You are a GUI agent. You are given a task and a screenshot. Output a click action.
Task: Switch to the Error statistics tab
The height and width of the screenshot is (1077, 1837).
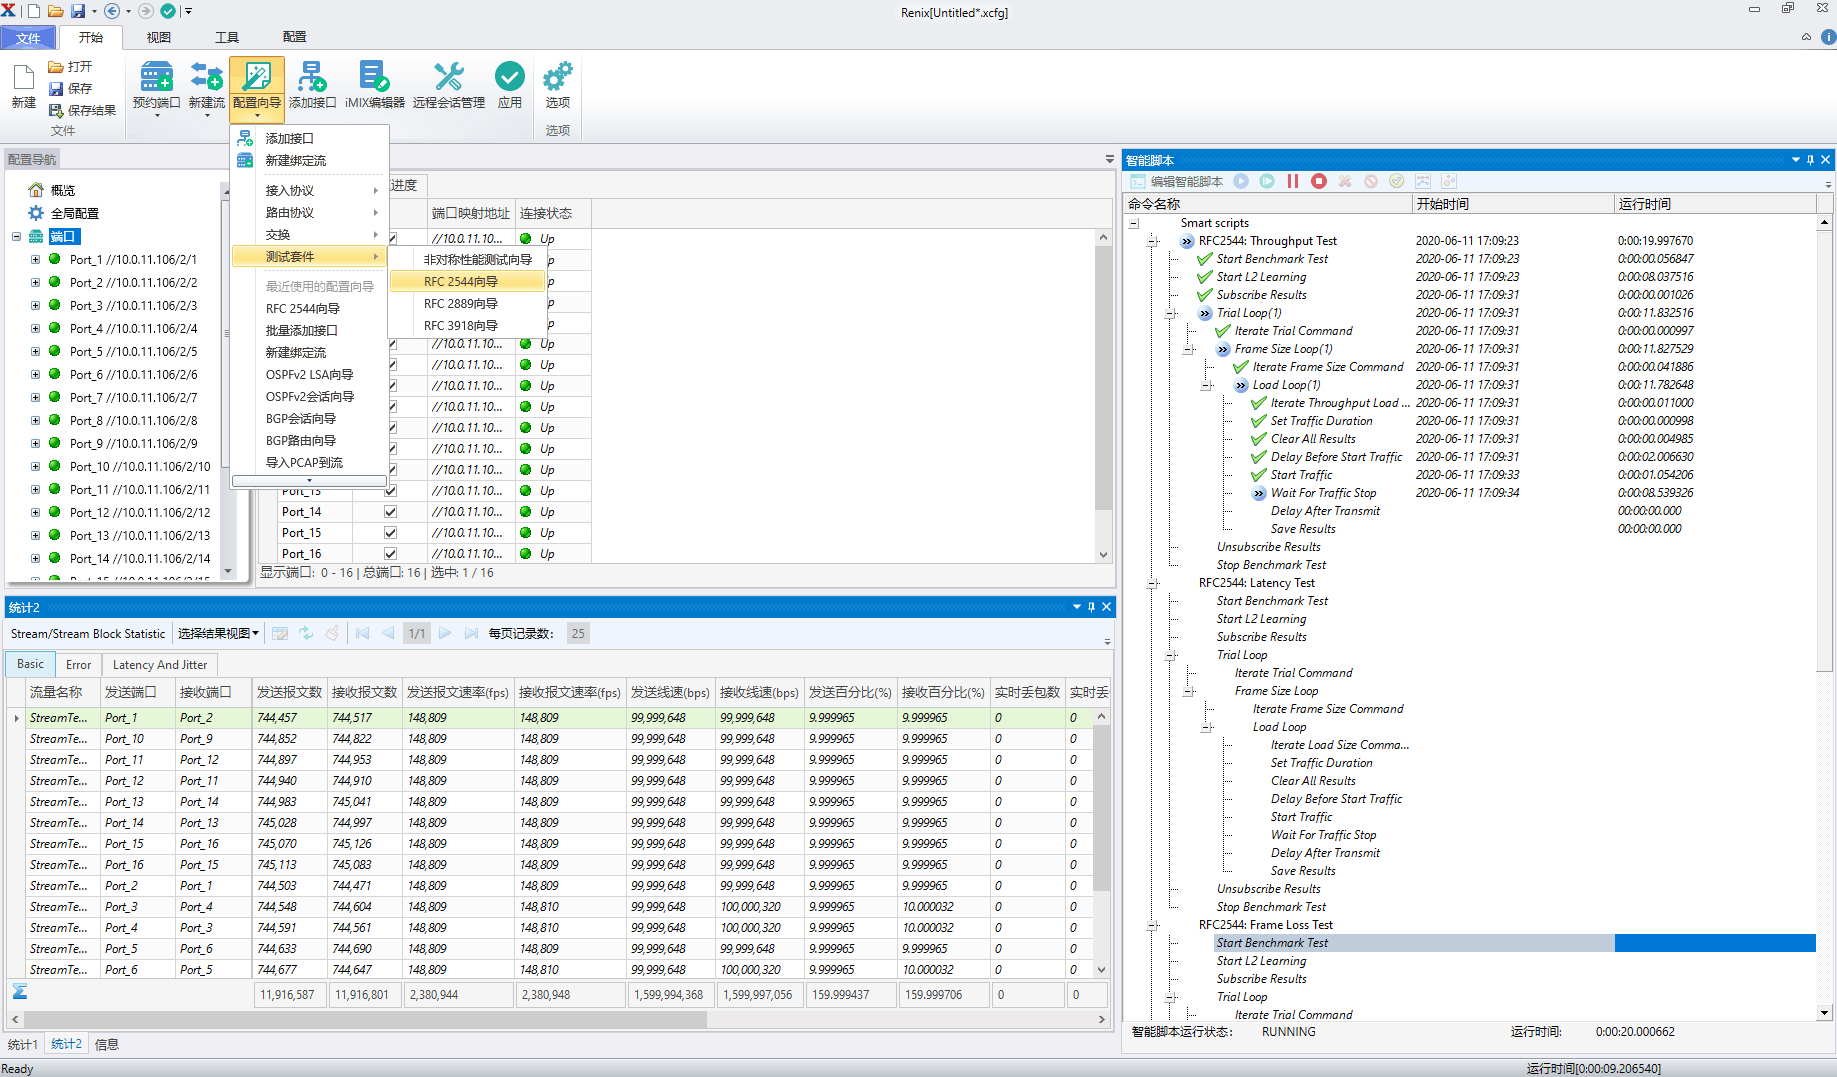pos(78,664)
